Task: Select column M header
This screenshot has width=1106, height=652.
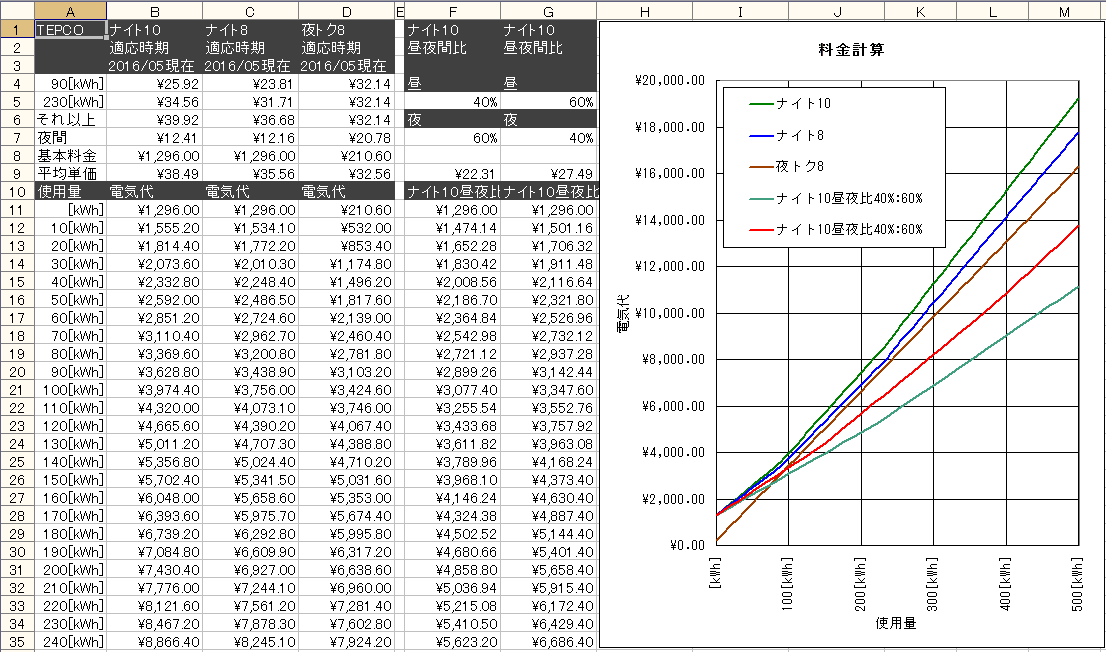Action: click(1064, 11)
